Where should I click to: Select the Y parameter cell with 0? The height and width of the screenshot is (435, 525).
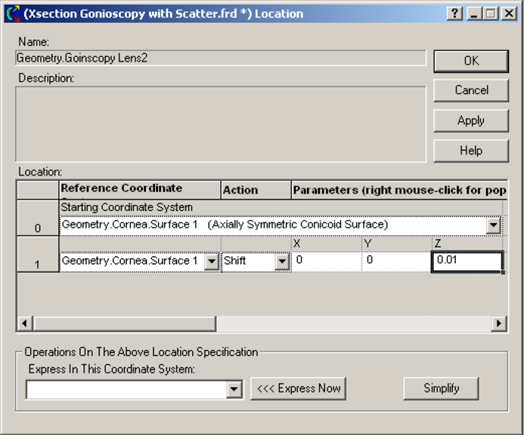396,261
